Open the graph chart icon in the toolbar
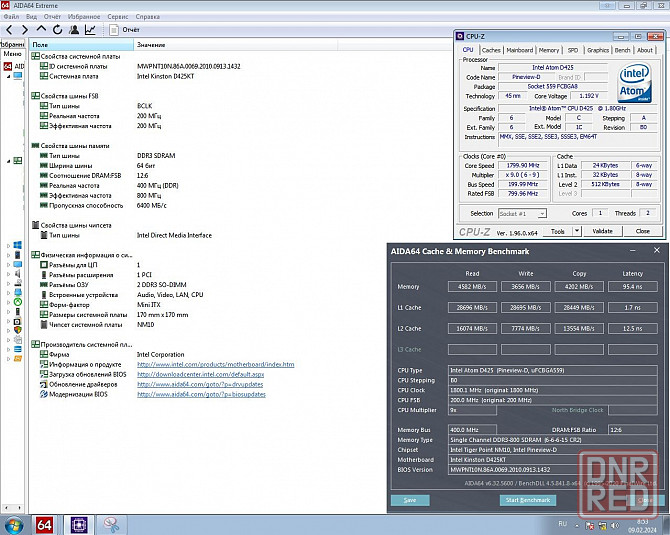The height and width of the screenshot is (535, 670). (90, 30)
